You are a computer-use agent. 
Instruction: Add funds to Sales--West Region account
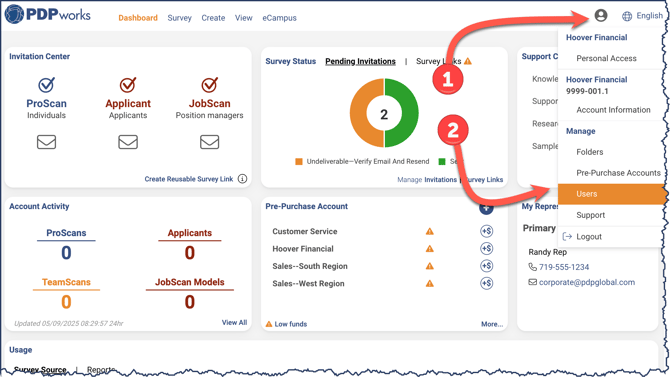(486, 283)
